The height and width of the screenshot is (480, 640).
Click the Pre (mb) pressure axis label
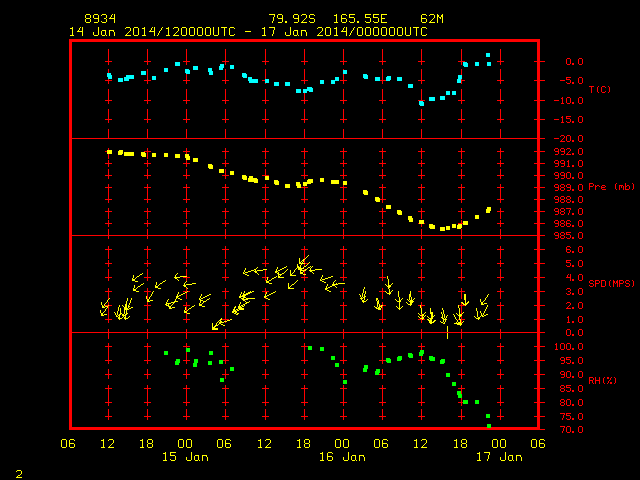pos(611,187)
